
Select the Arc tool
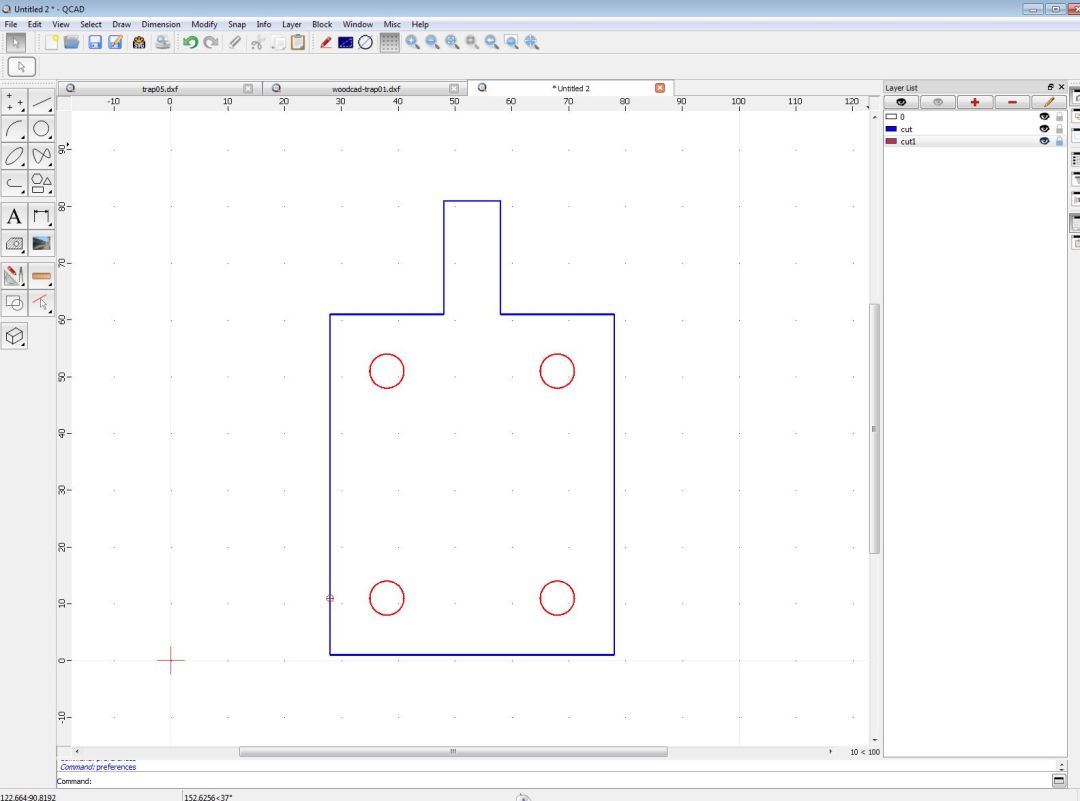click(x=14, y=129)
